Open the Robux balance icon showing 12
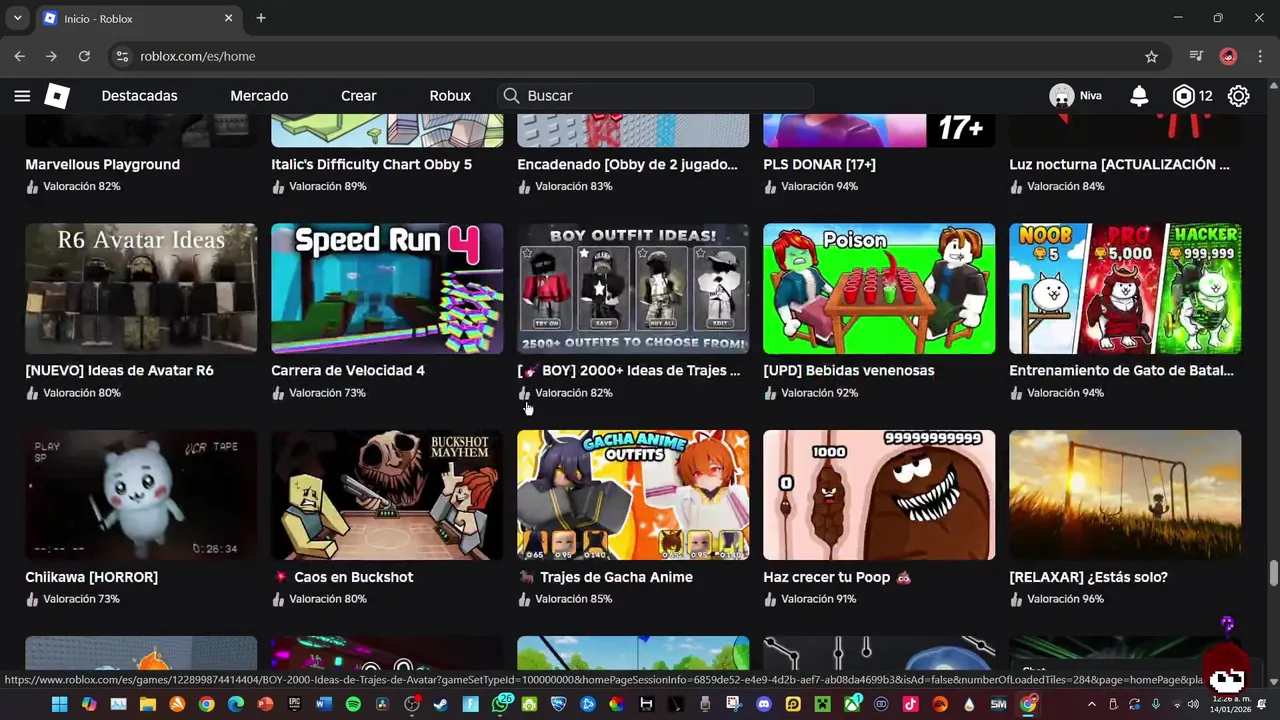 tap(1184, 96)
